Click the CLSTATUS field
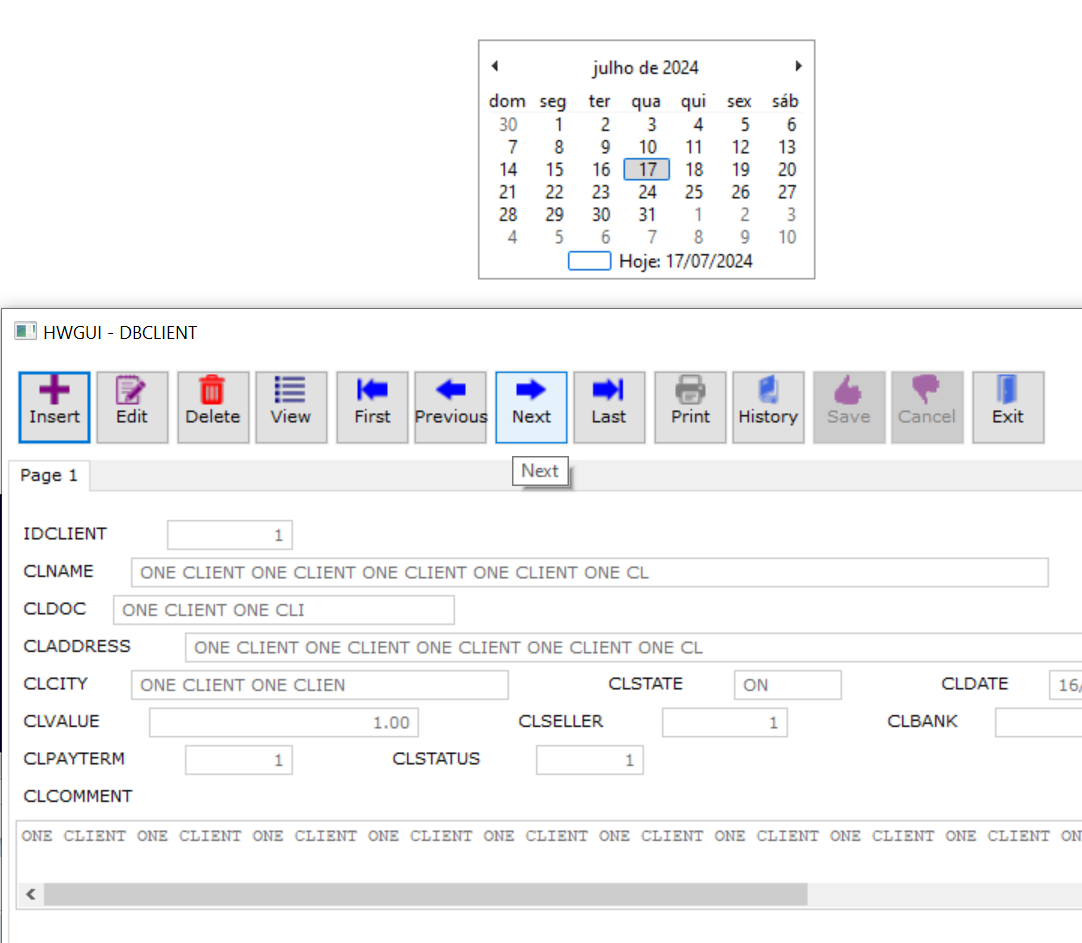The width and height of the screenshot is (1082, 943). (590, 760)
